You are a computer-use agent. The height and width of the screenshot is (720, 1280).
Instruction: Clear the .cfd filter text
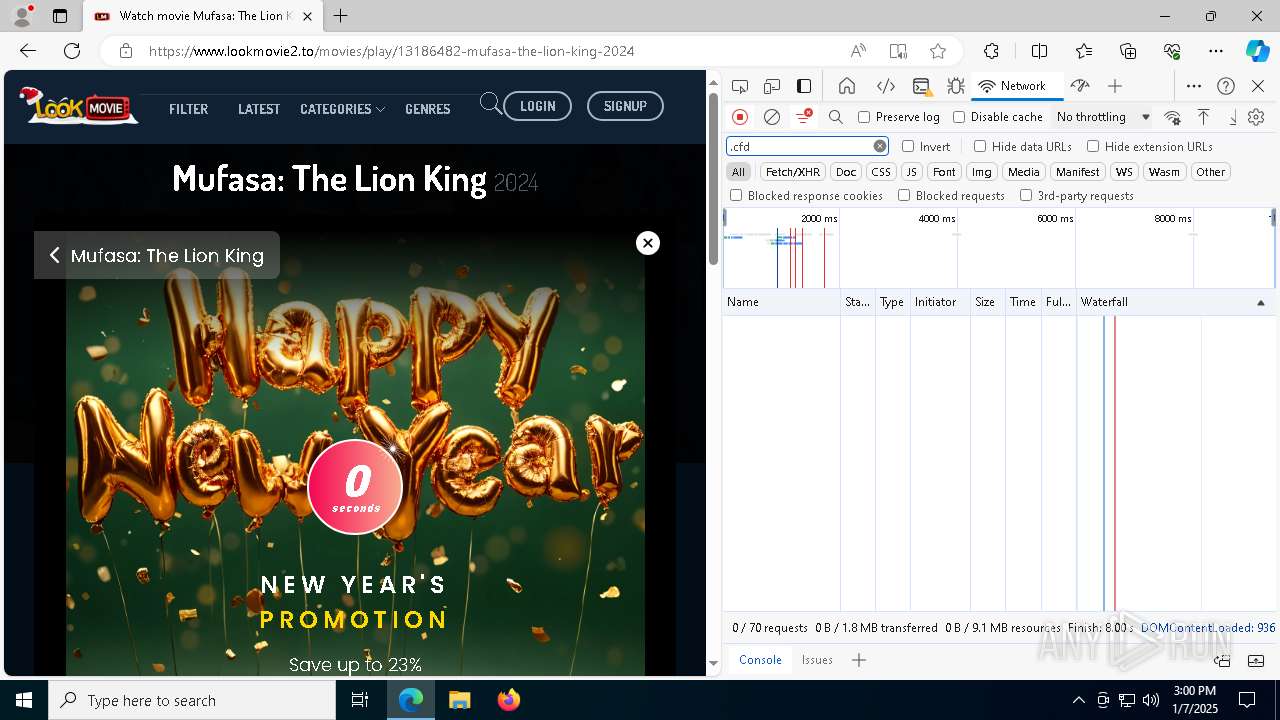(880, 146)
